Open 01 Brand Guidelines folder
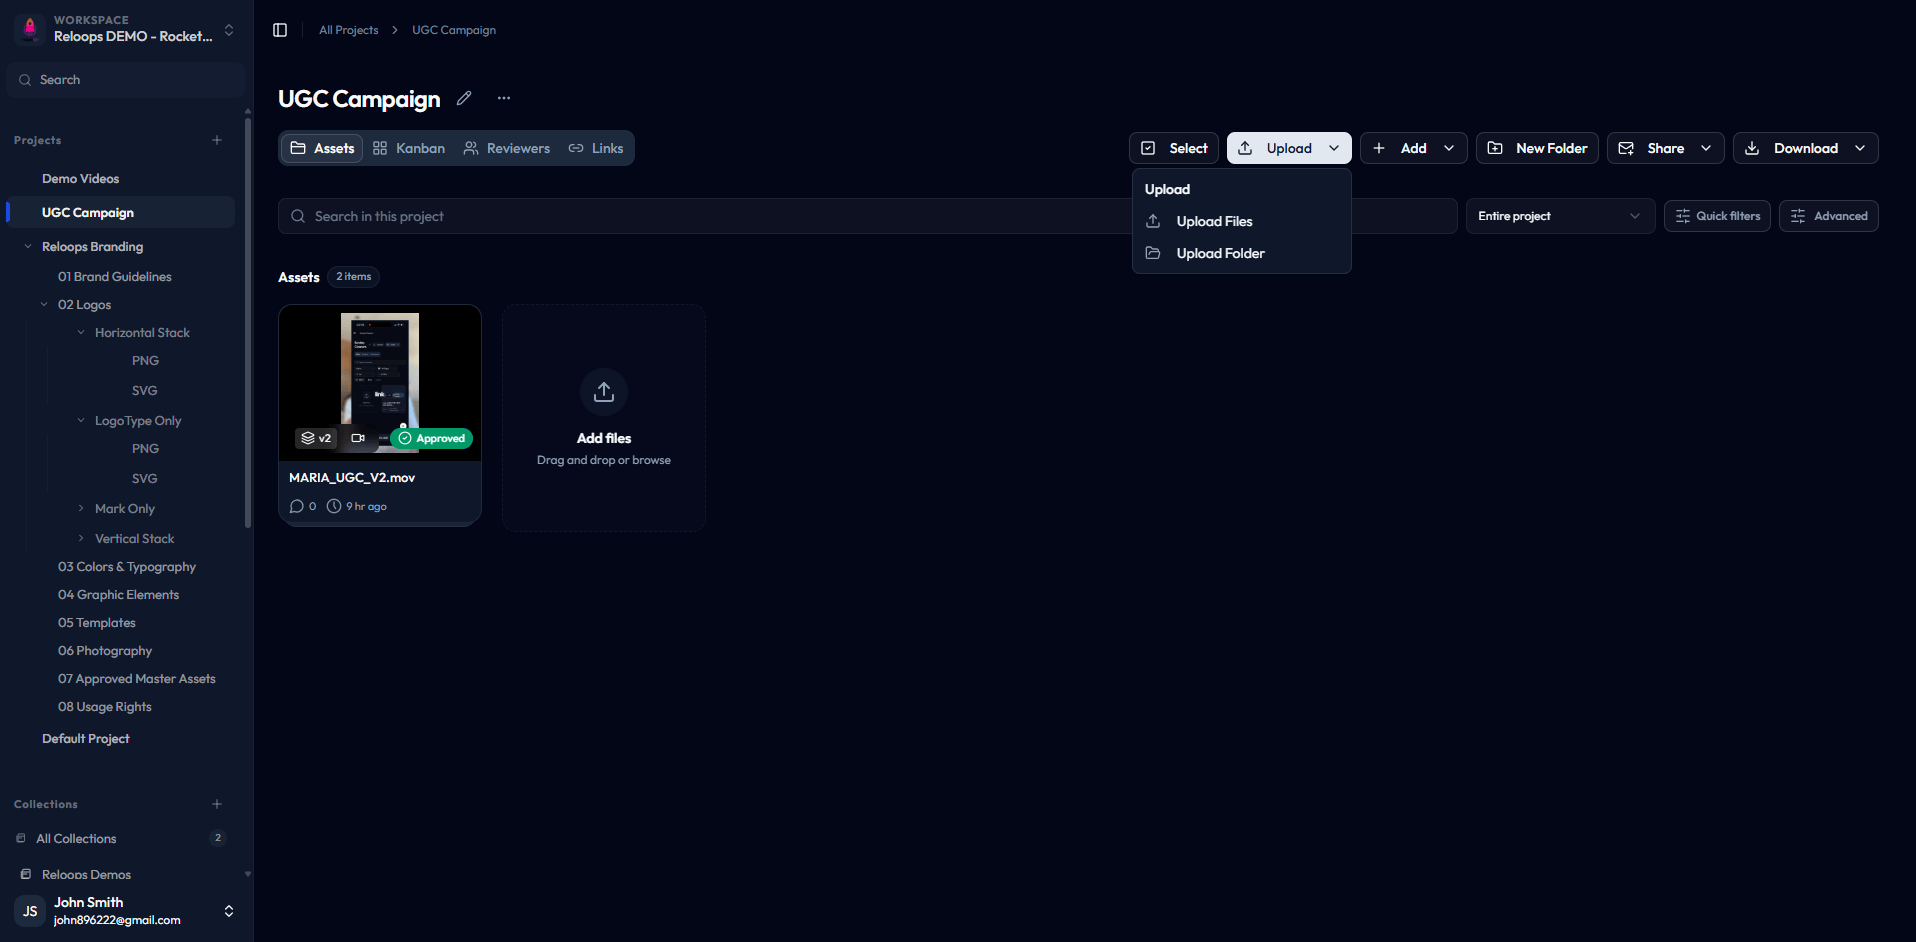Screen dimensions: 1916x942 pyautogui.click(x=115, y=276)
